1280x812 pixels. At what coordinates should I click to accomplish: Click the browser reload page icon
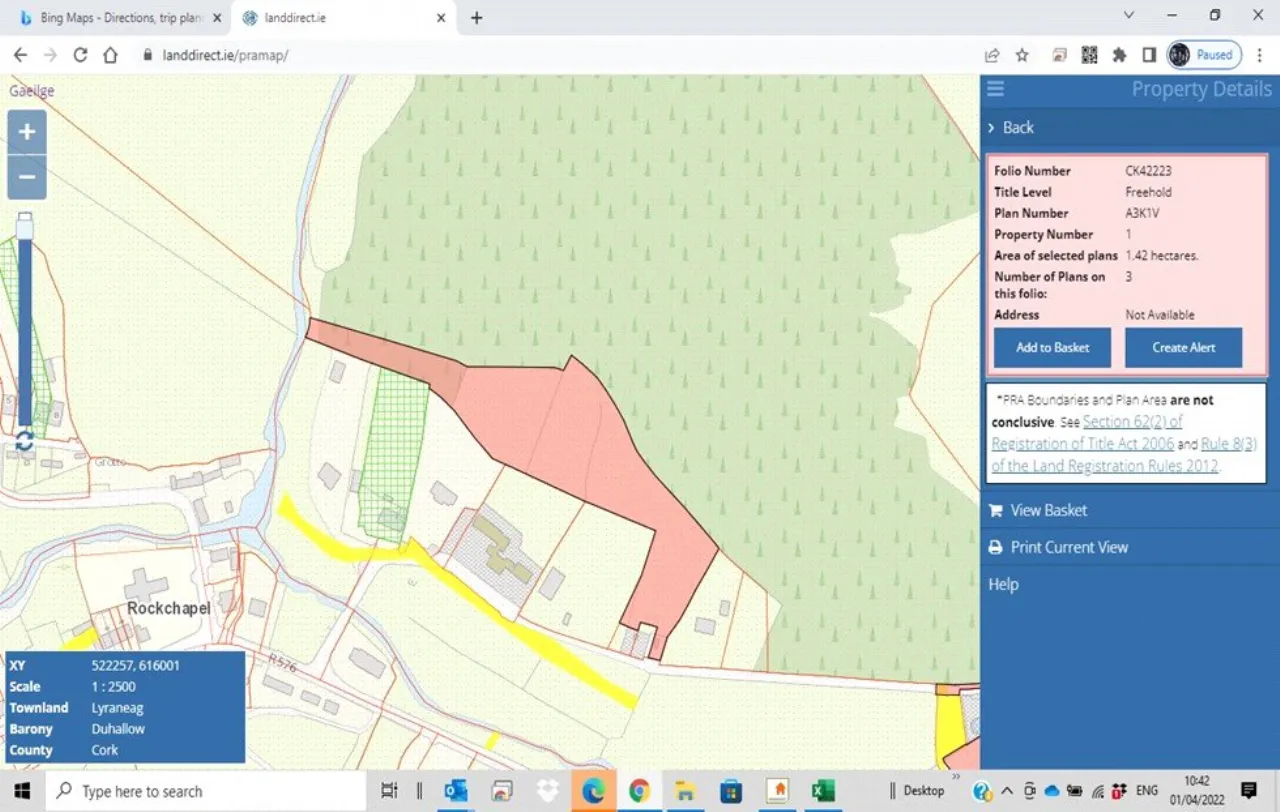pos(80,55)
